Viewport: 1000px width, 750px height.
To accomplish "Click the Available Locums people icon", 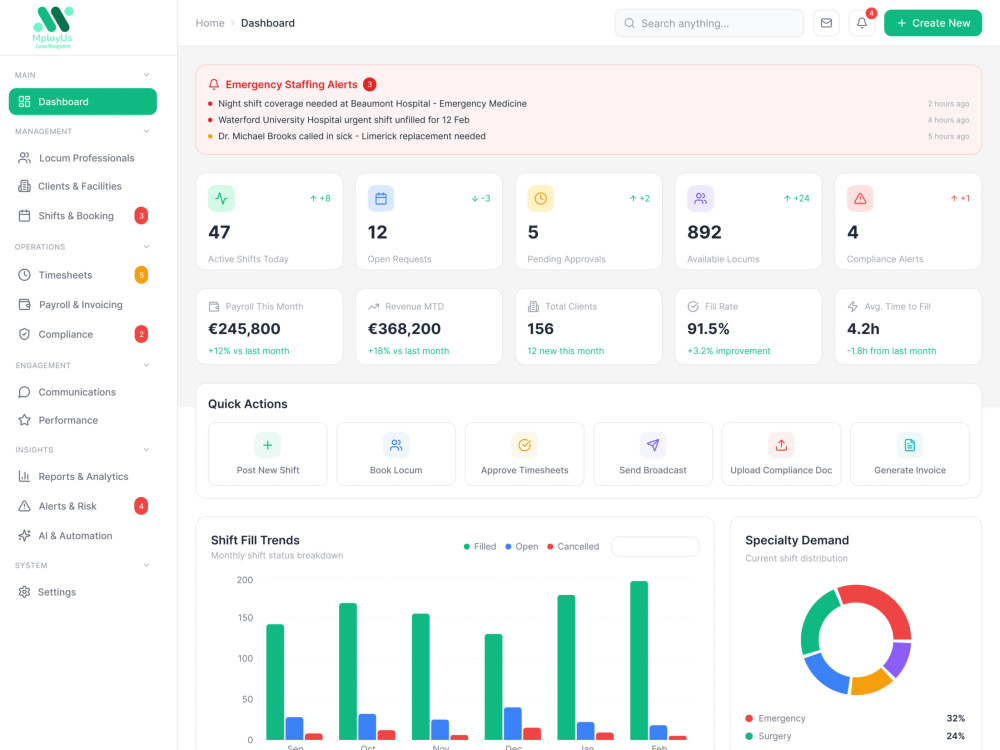I will point(700,198).
